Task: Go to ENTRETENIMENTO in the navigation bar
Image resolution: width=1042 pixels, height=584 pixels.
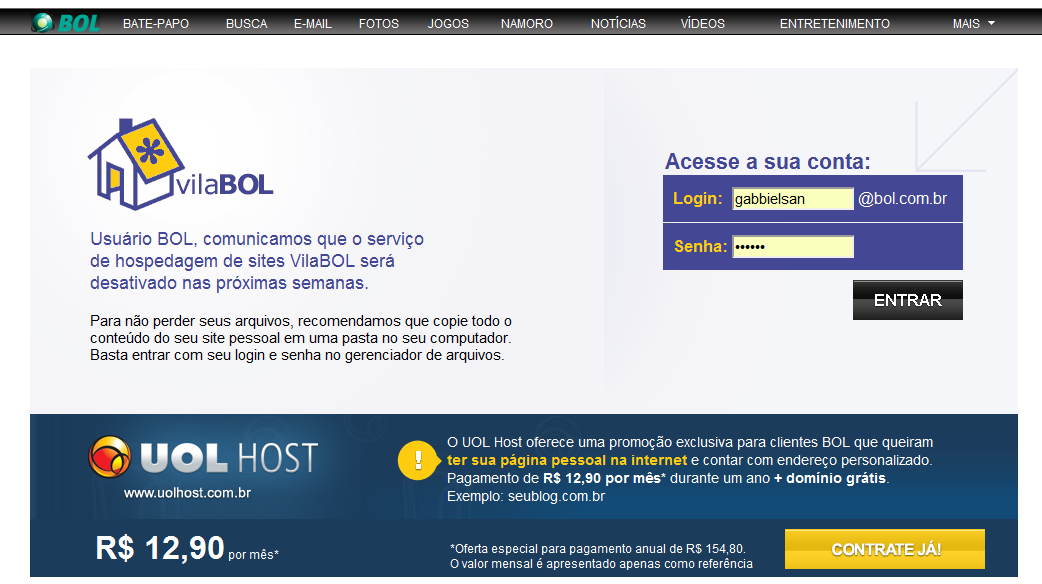Action: [x=835, y=24]
